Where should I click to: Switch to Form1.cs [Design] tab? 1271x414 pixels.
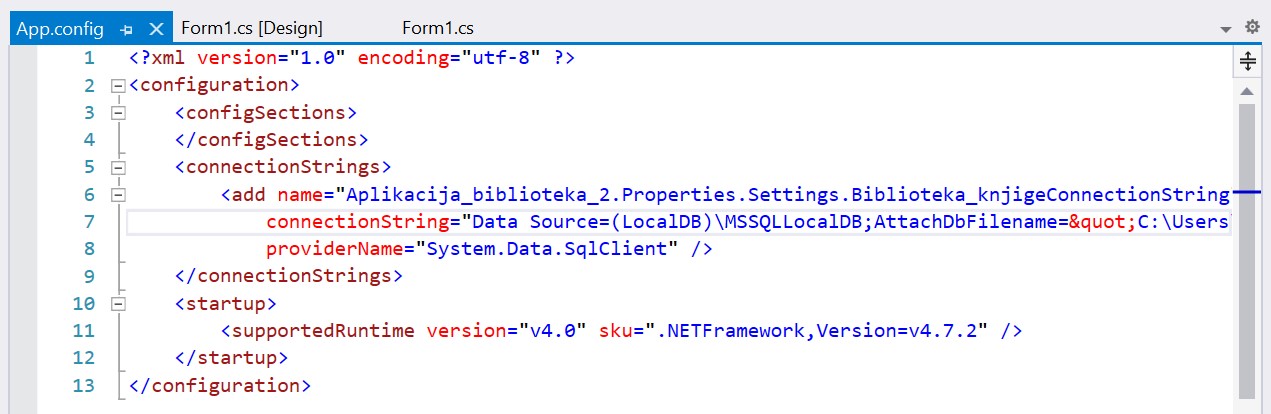251,28
